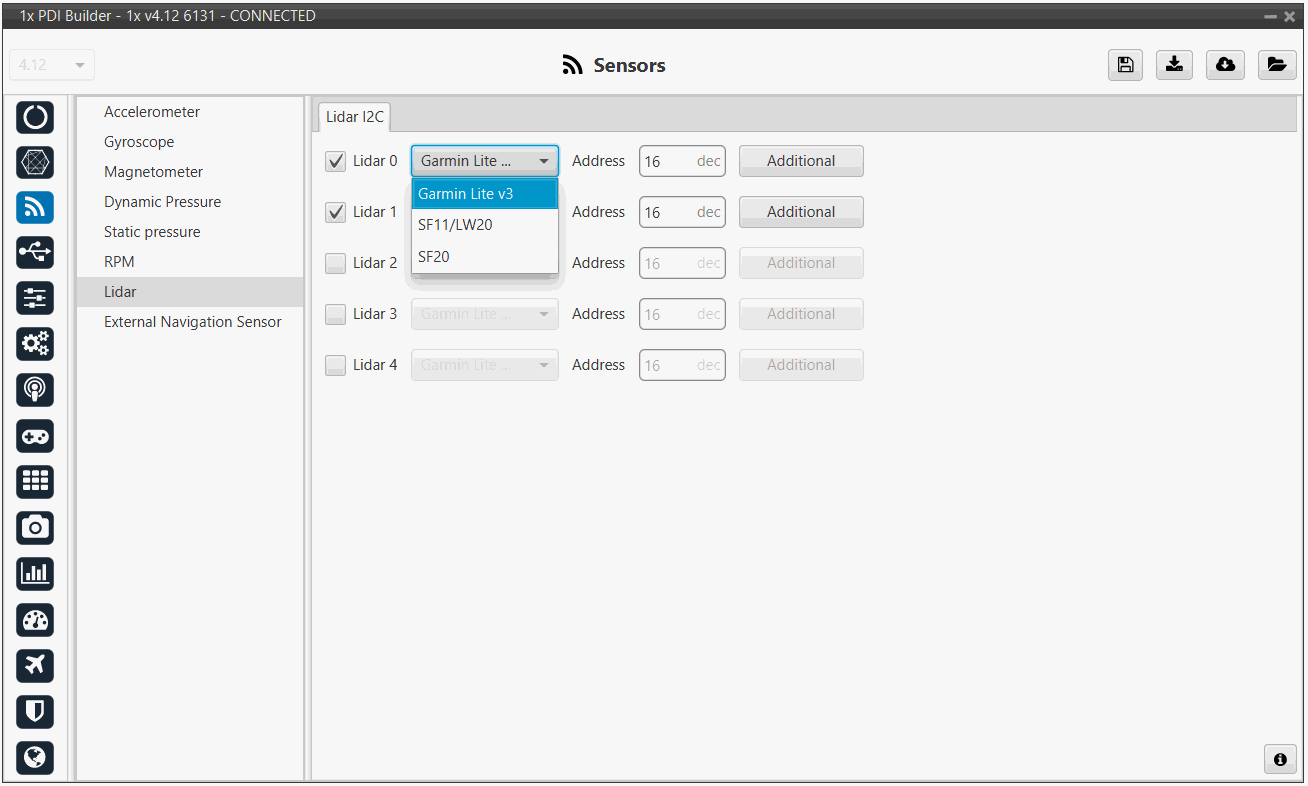Click Additional button for Lidar 1
This screenshot has height=786, width=1308.
[800, 212]
